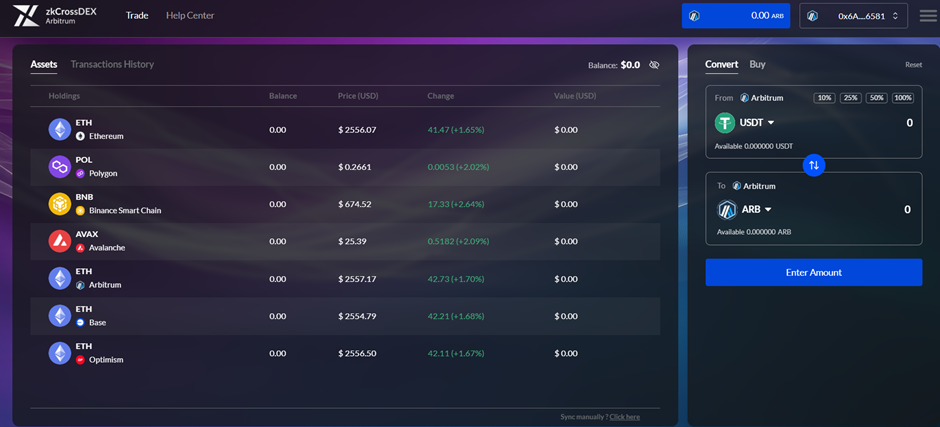Click the 50% amount button

point(876,98)
